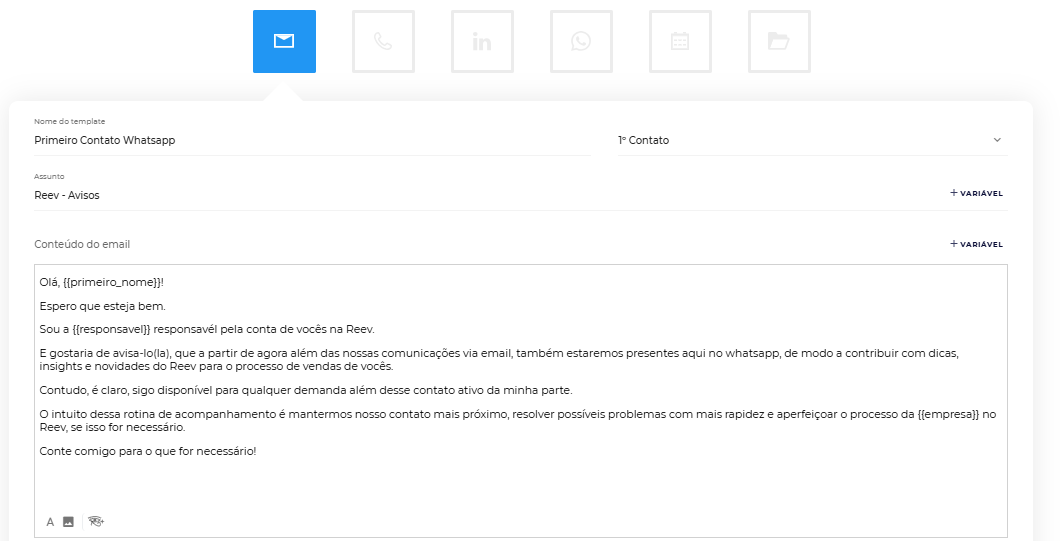This screenshot has height=541, width=1060.
Task: Click the paragraph starting 'Contudo, é claro'
Action: click(306, 390)
